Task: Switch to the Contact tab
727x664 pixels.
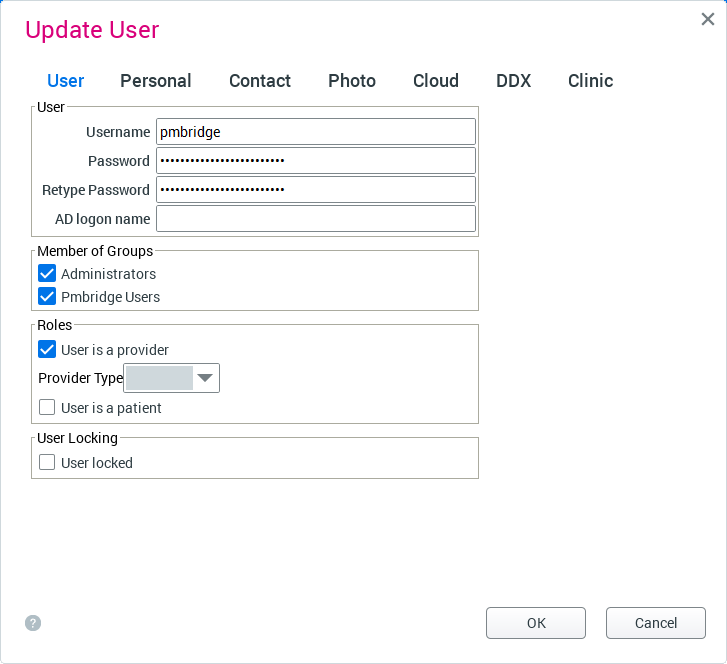Action: point(259,81)
